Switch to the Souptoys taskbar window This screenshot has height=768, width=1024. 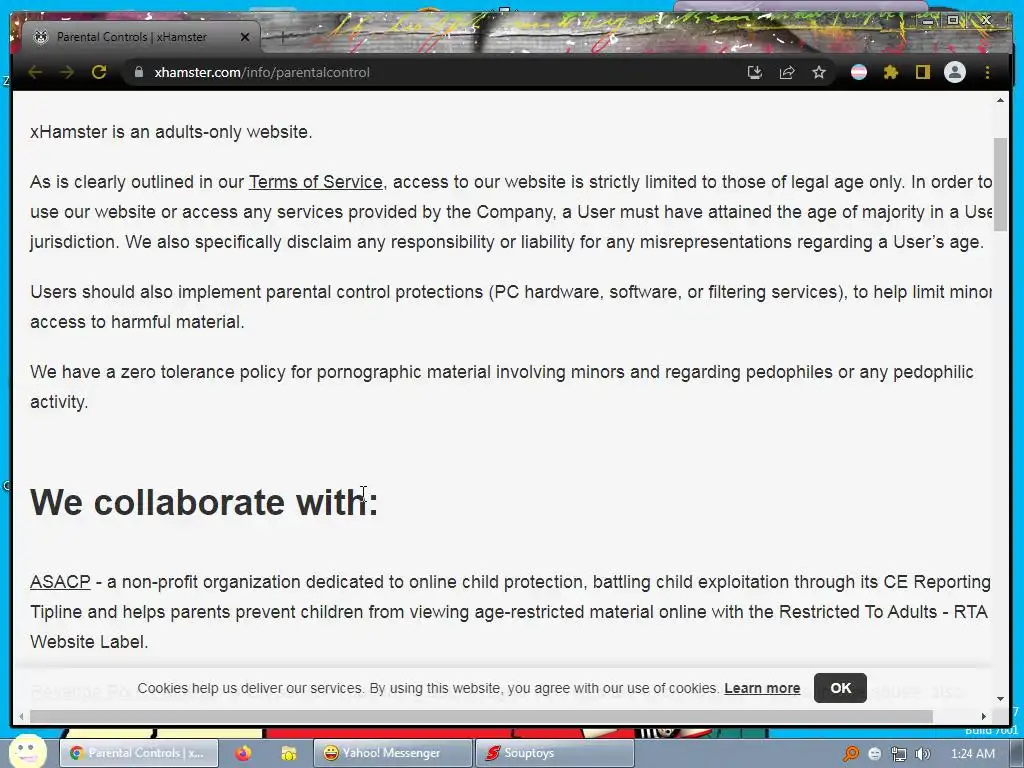(x=554, y=753)
